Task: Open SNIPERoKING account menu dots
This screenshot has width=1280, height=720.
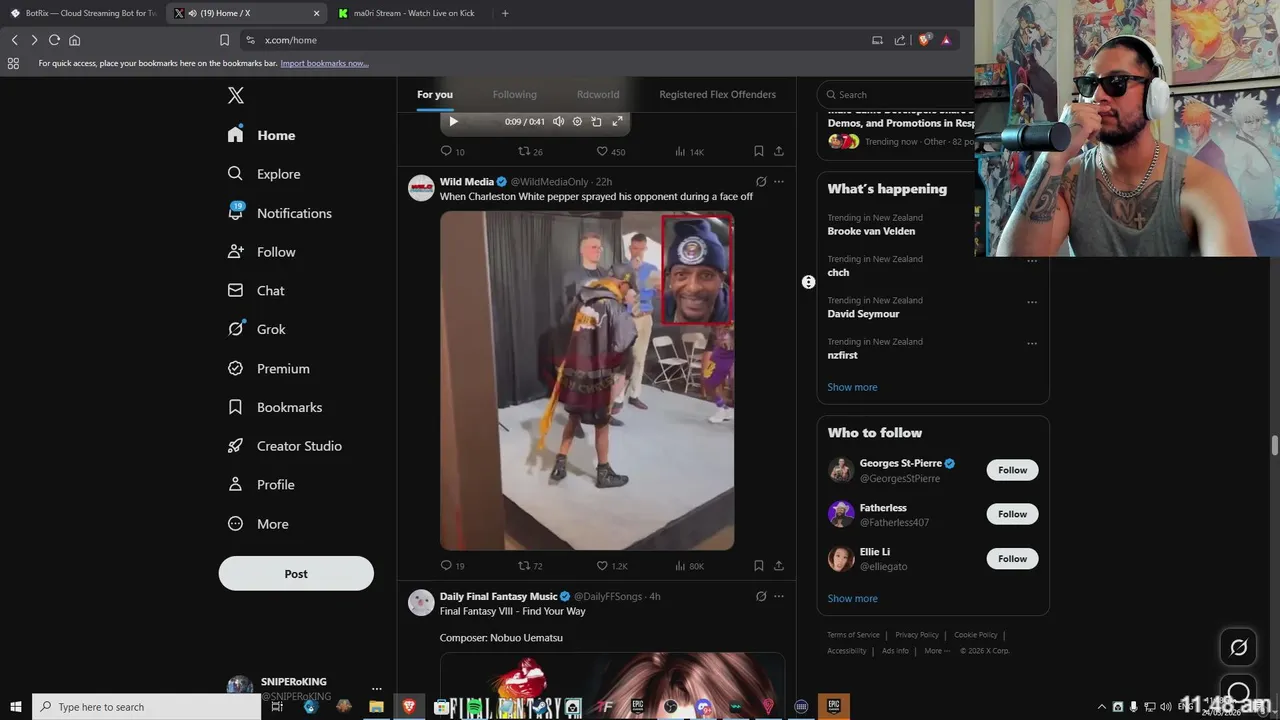Action: 377,689
